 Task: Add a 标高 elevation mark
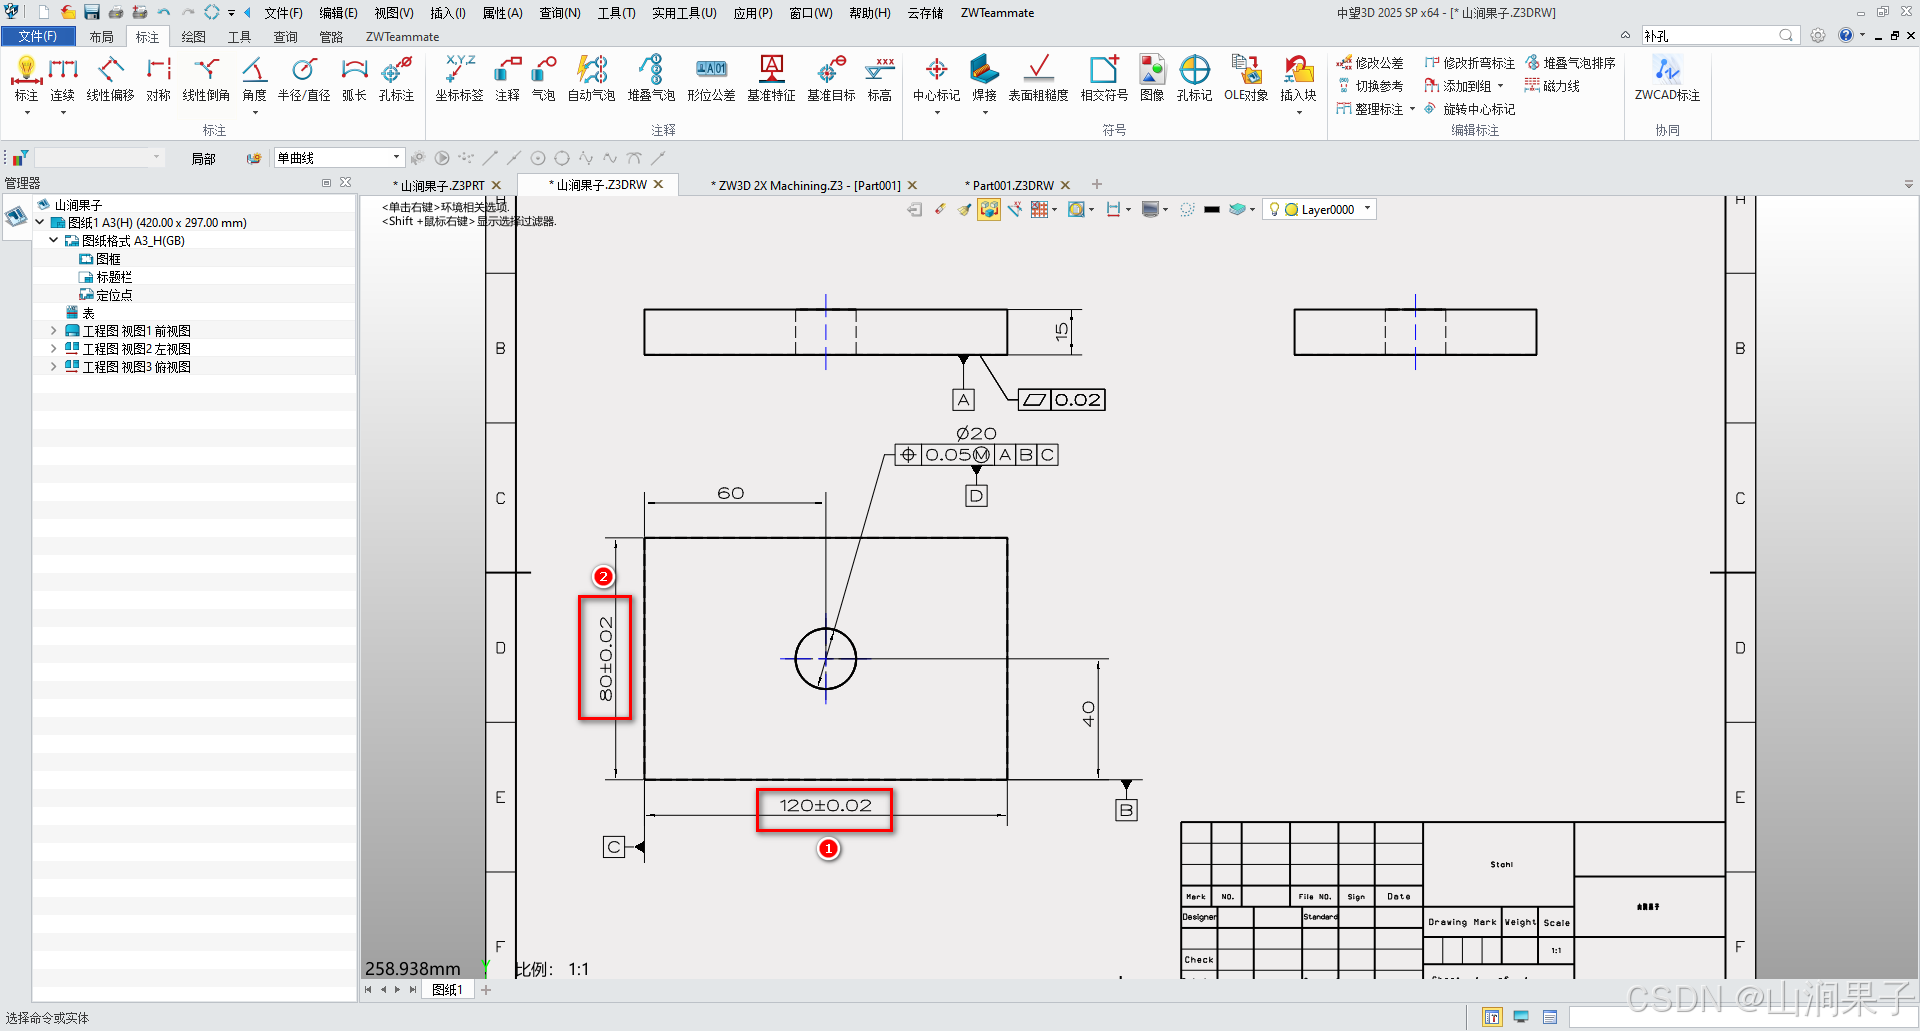(880, 79)
